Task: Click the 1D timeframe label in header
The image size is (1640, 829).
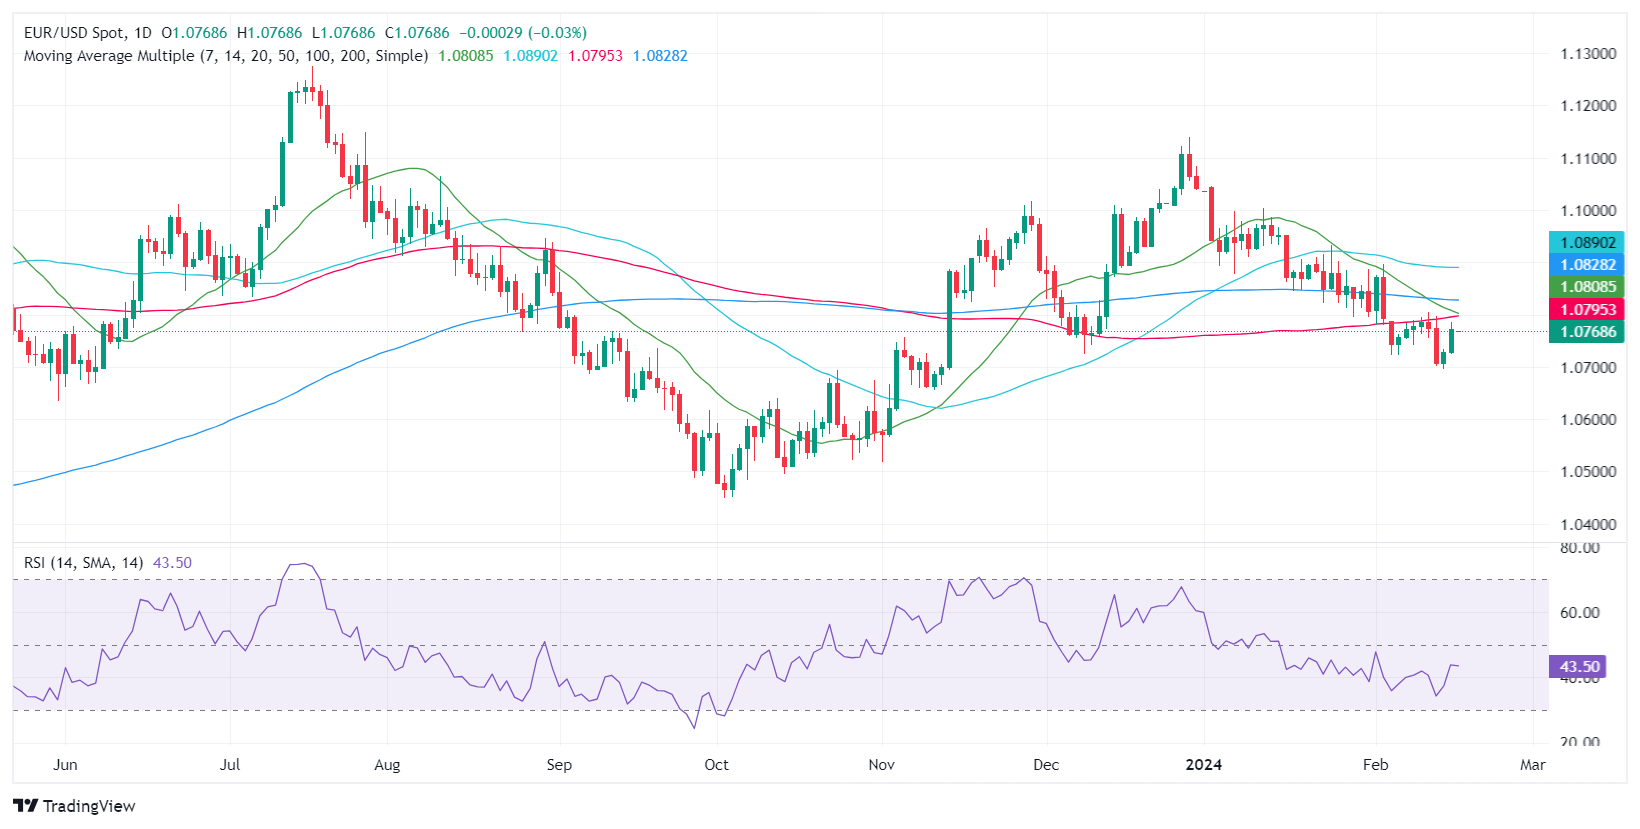Action: pos(142,33)
